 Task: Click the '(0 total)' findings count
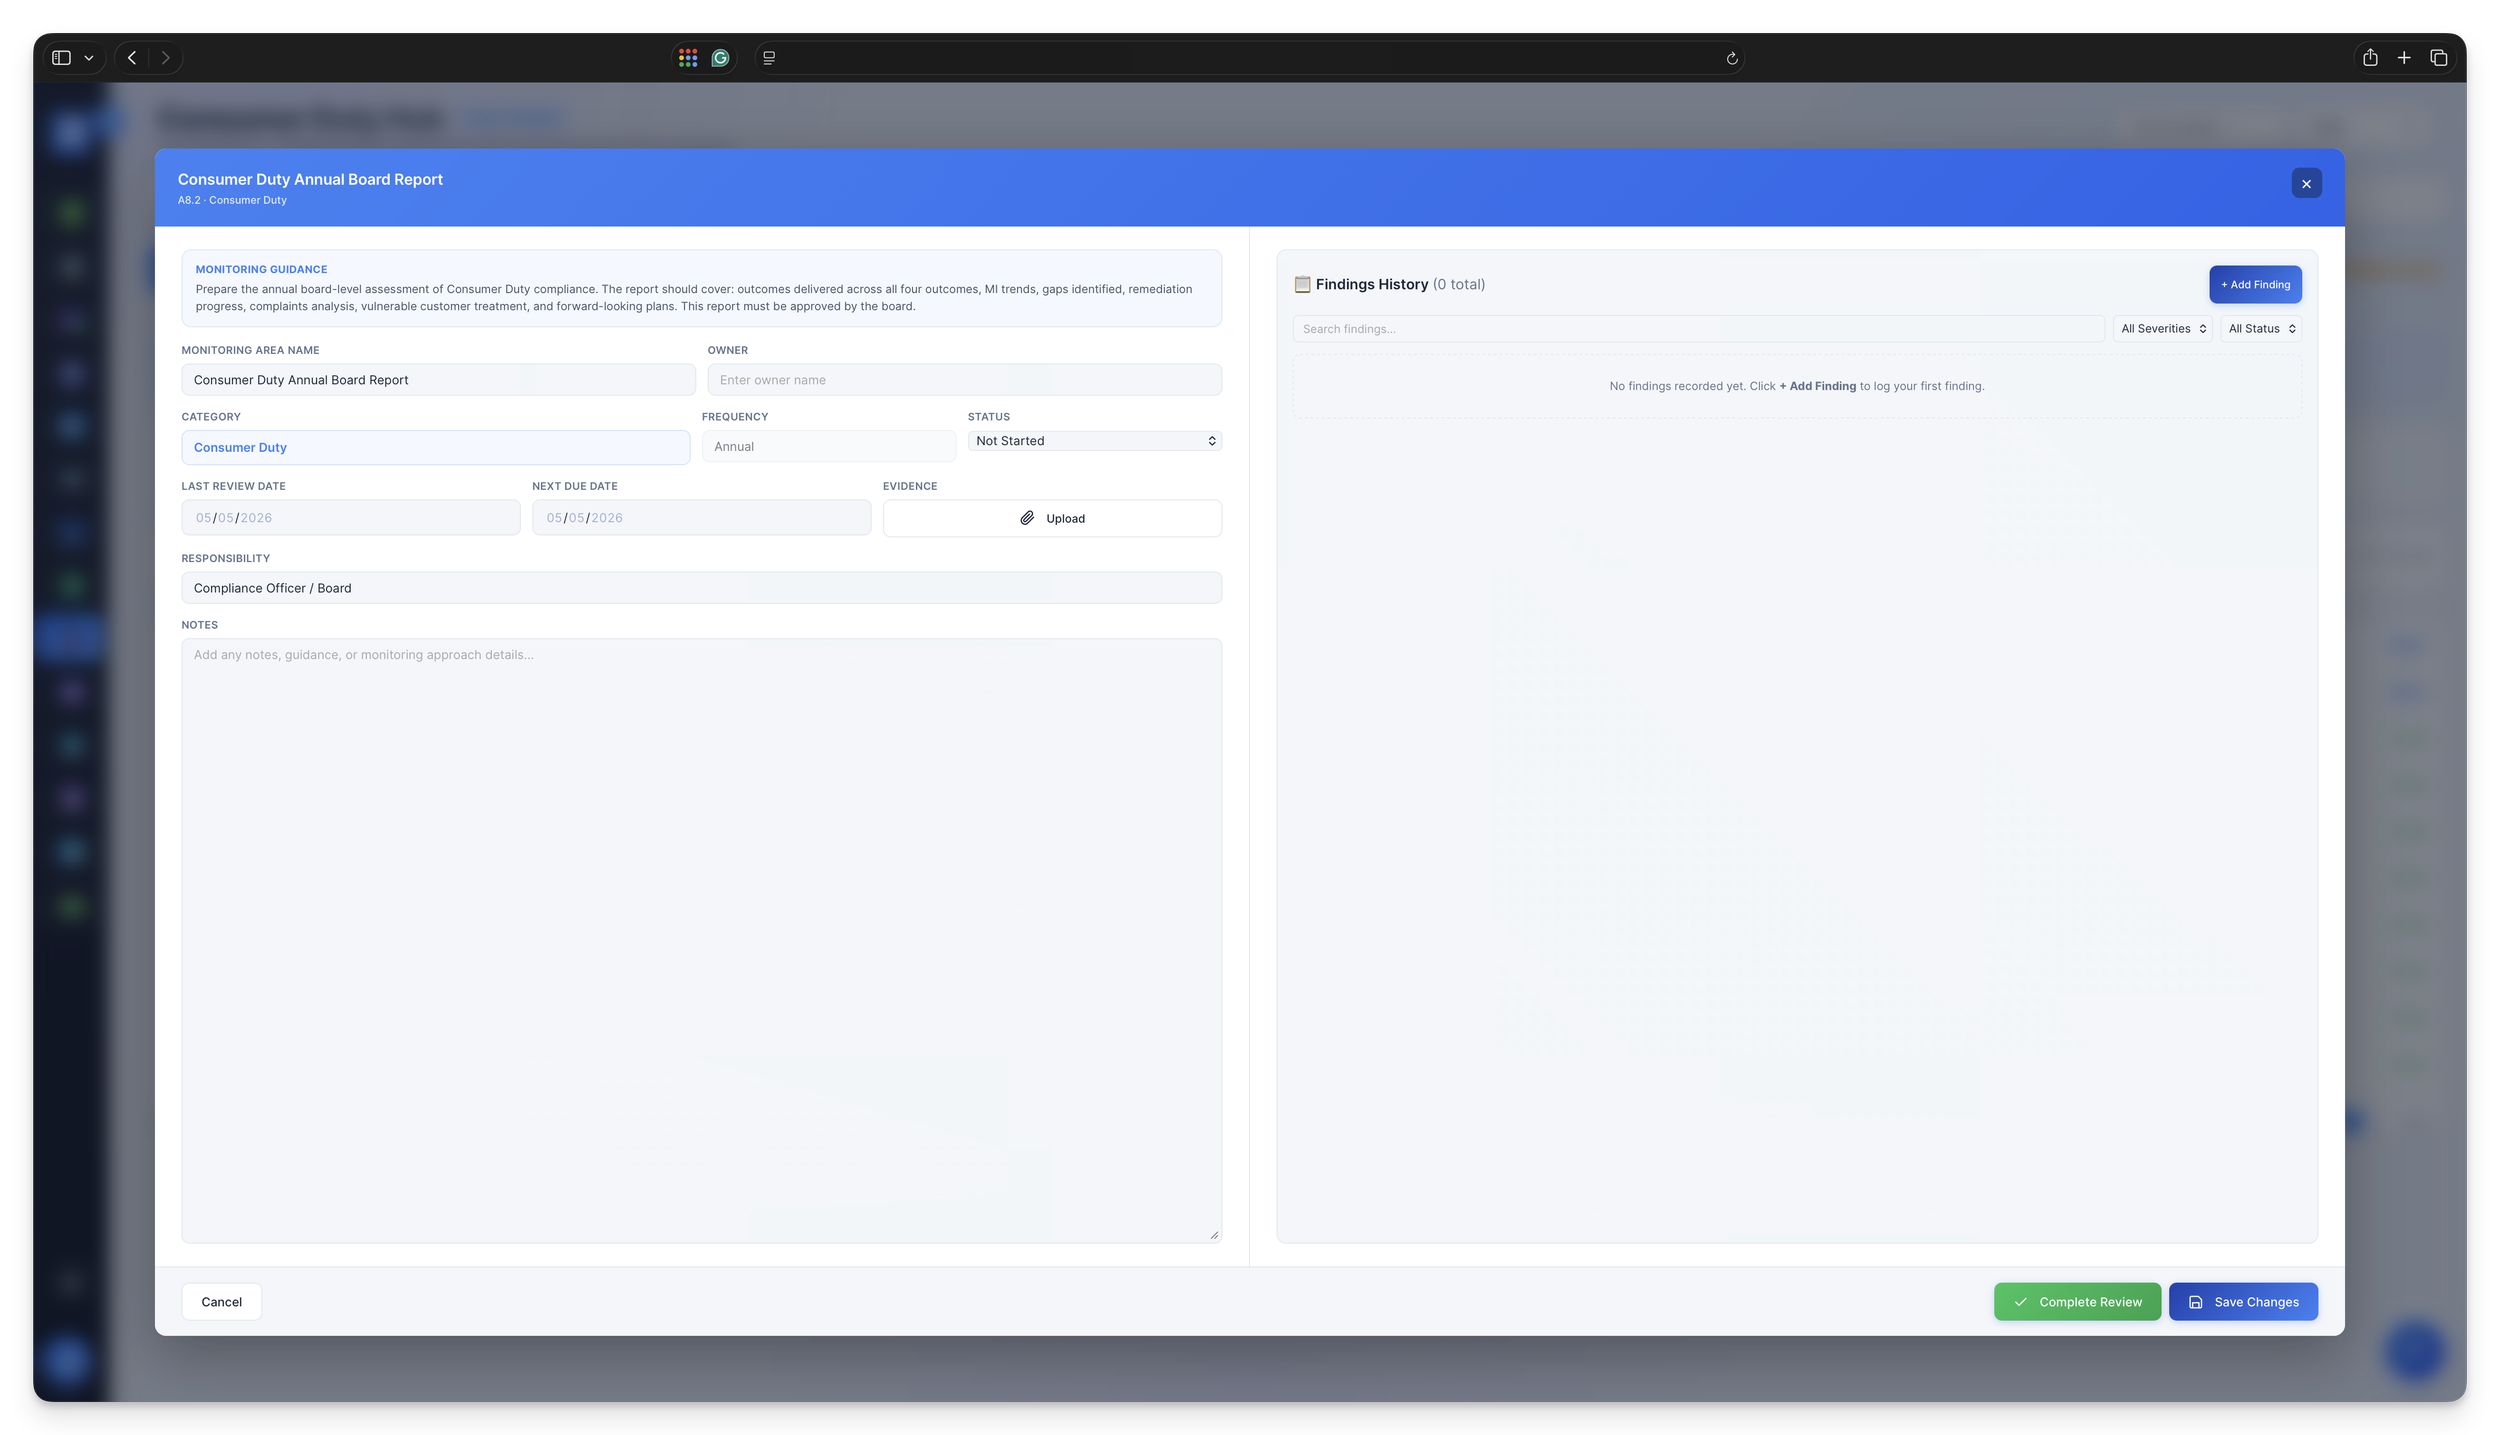coord(1458,285)
